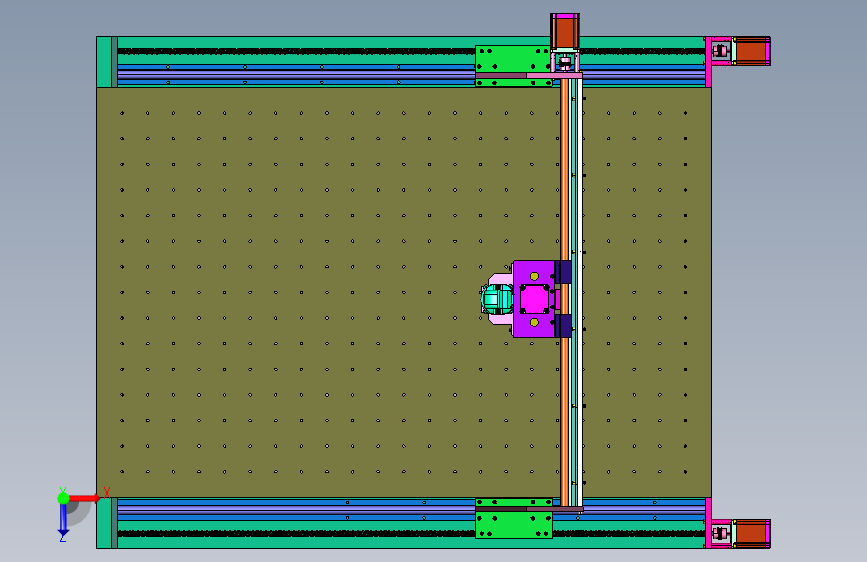867x562 pixels.
Task: Select the upper yellow bolt on the magenta carriage
Action: pyautogui.click(x=534, y=276)
